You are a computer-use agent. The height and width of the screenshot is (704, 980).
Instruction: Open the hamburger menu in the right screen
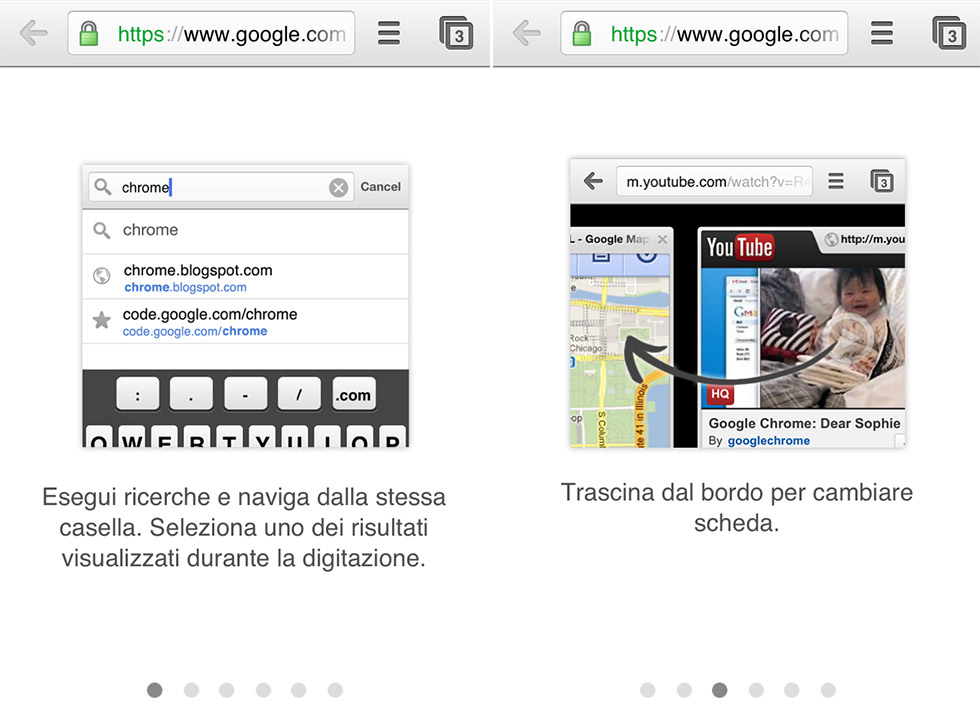click(x=882, y=33)
